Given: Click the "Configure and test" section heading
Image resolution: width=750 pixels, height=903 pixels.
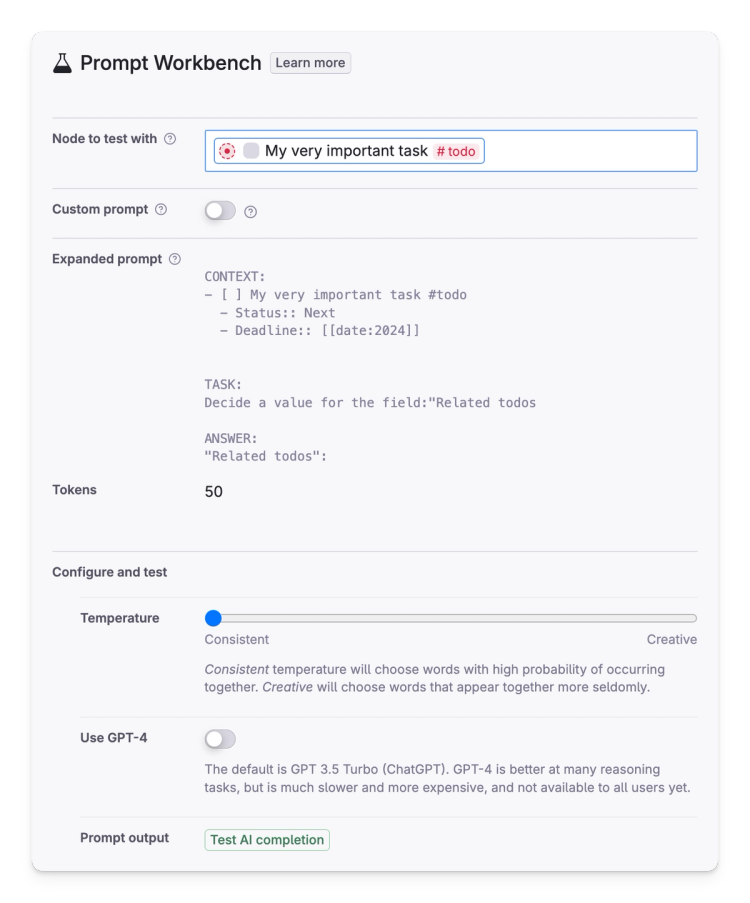Looking at the screenshot, I should [109, 572].
